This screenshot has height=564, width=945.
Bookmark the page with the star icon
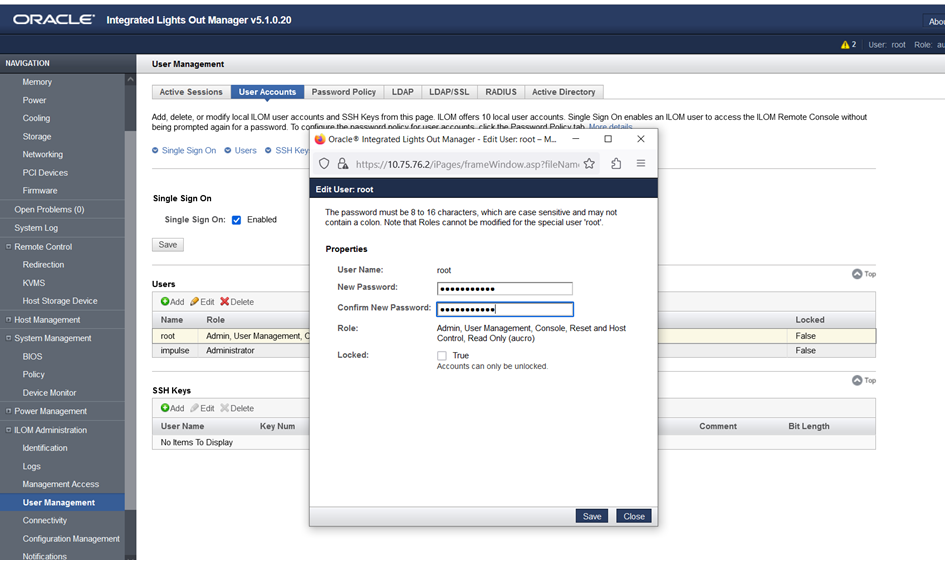(x=589, y=164)
